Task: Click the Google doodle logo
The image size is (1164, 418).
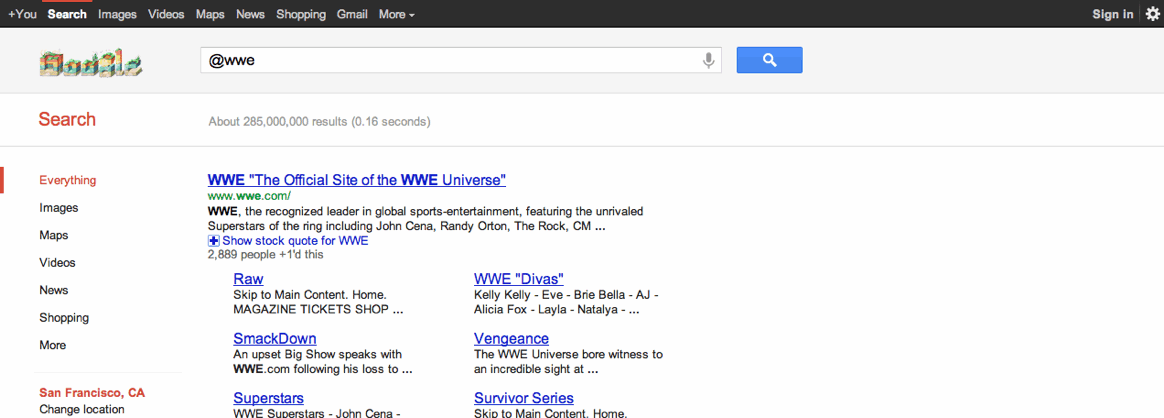Action: point(90,65)
